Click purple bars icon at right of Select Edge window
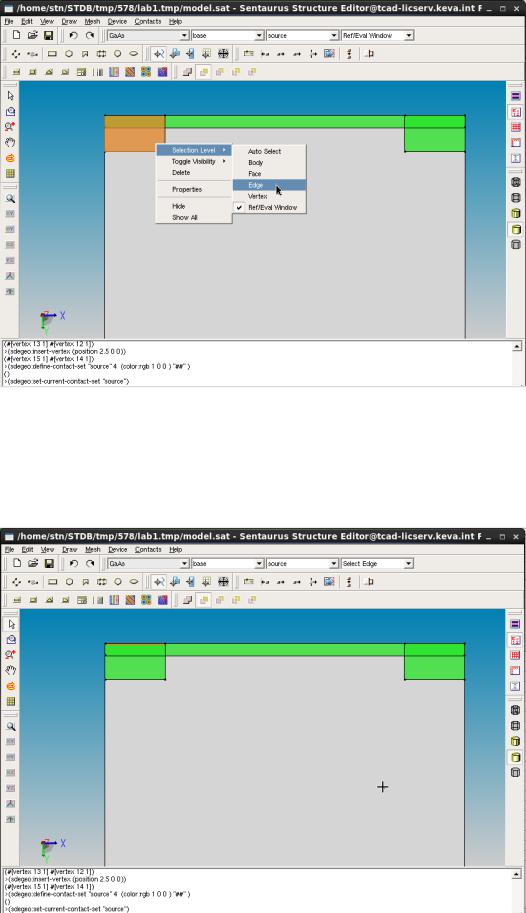Screen dimensions: 526x913 point(516,624)
